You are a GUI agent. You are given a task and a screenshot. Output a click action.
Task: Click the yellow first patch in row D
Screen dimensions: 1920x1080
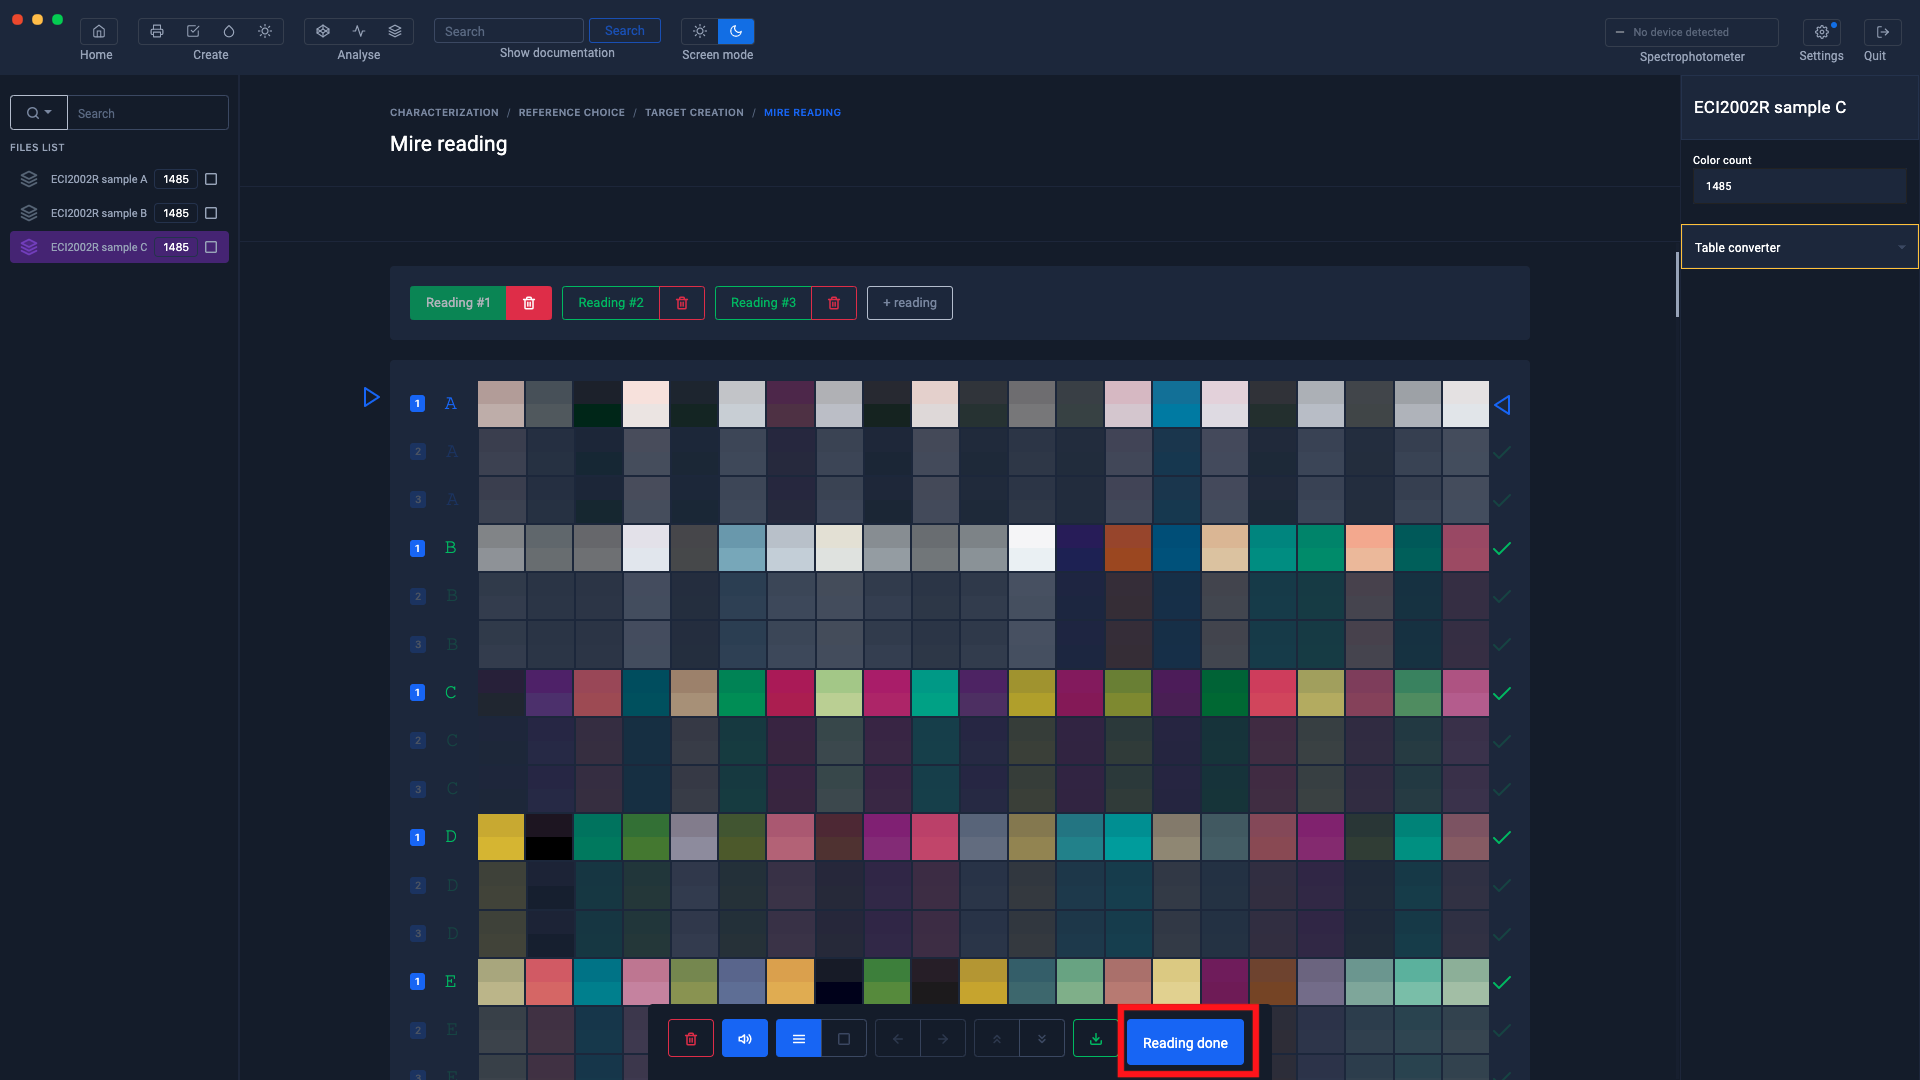pyautogui.click(x=501, y=837)
